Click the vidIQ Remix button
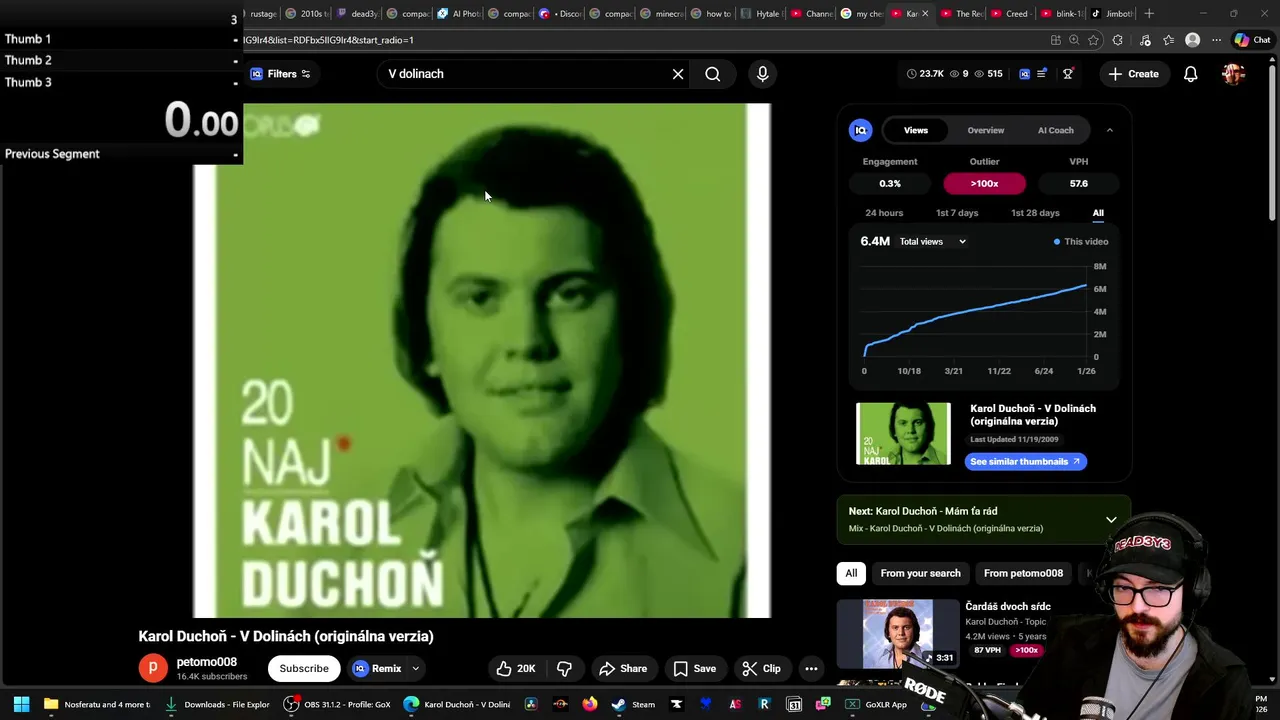This screenshot has height=720, width=1280. coord(378,669)
